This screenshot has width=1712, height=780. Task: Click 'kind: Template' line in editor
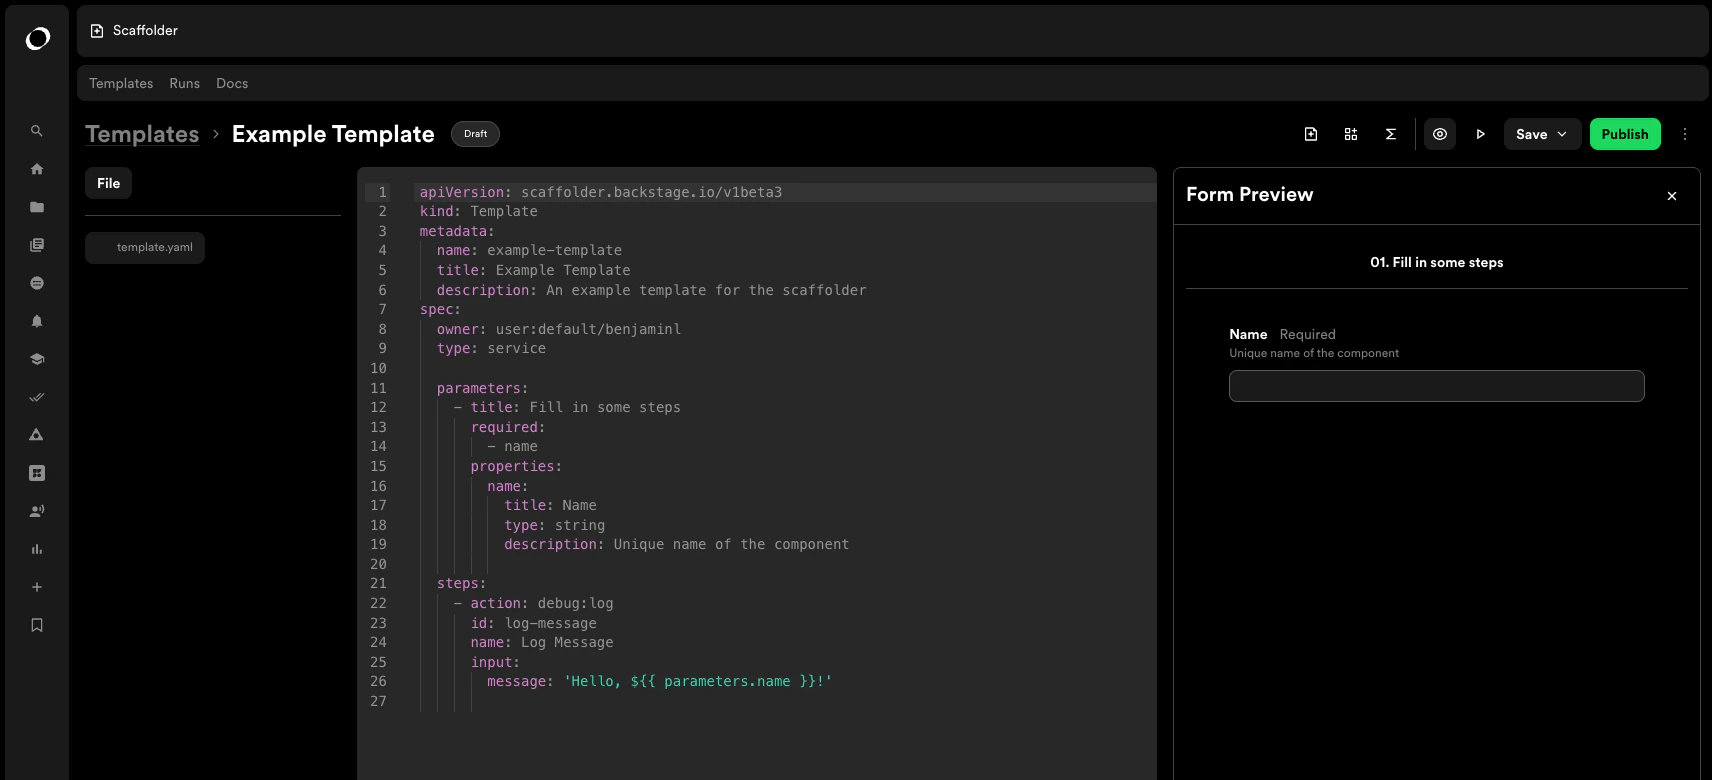click(x=479, y=211)
